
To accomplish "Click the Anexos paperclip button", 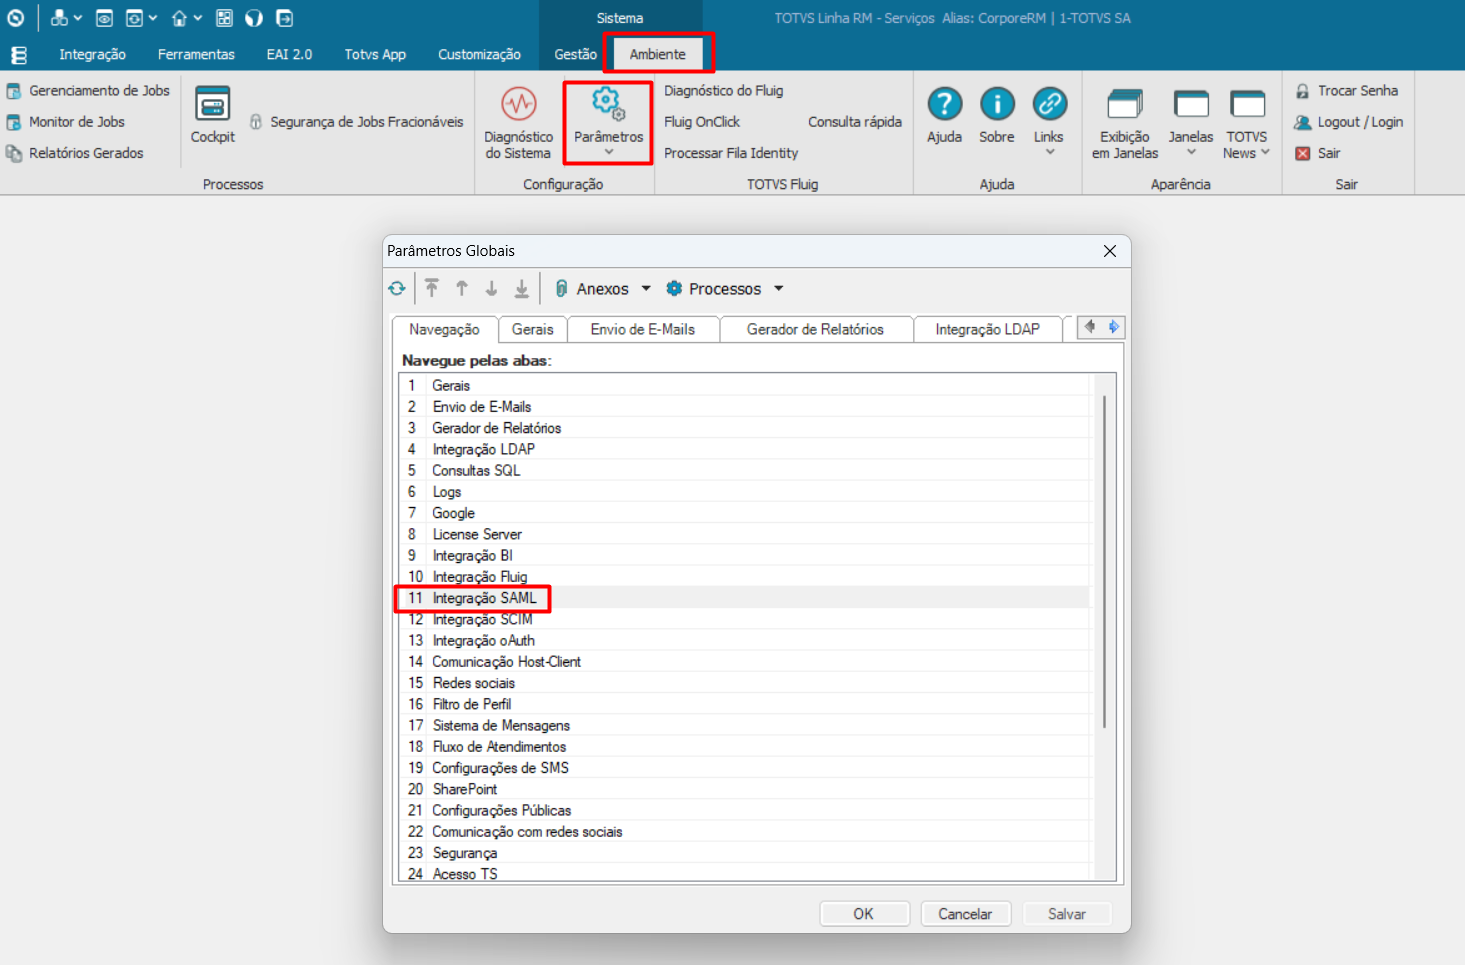I will coord(593,288).
